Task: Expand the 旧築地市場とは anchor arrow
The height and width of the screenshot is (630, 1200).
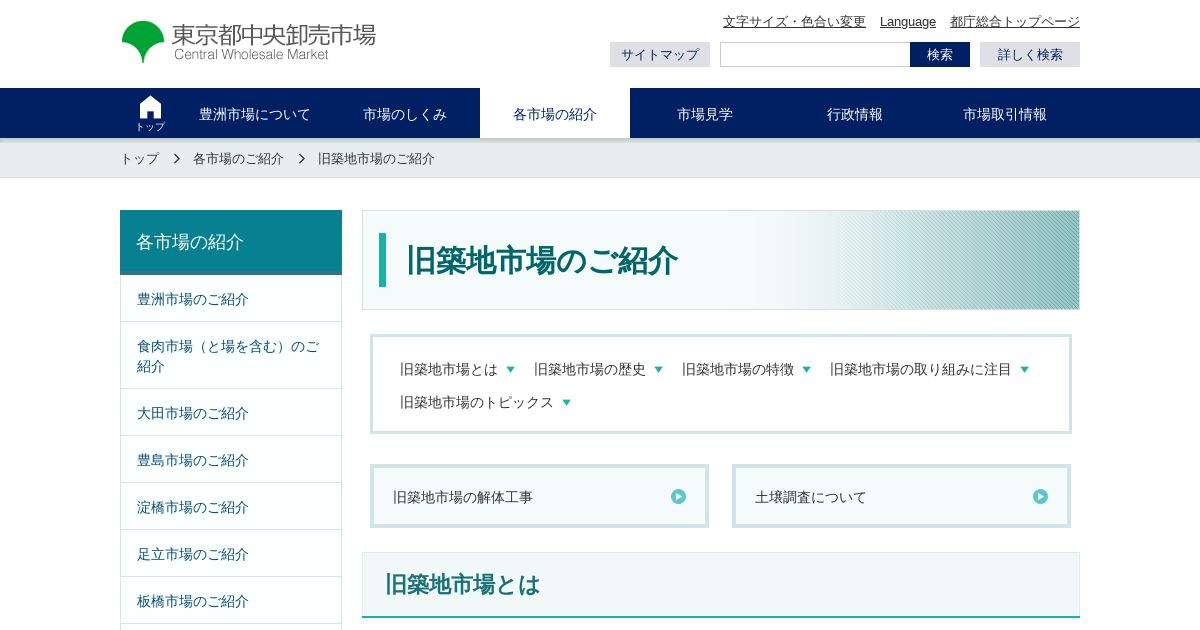Action: [x=510, y=369]
